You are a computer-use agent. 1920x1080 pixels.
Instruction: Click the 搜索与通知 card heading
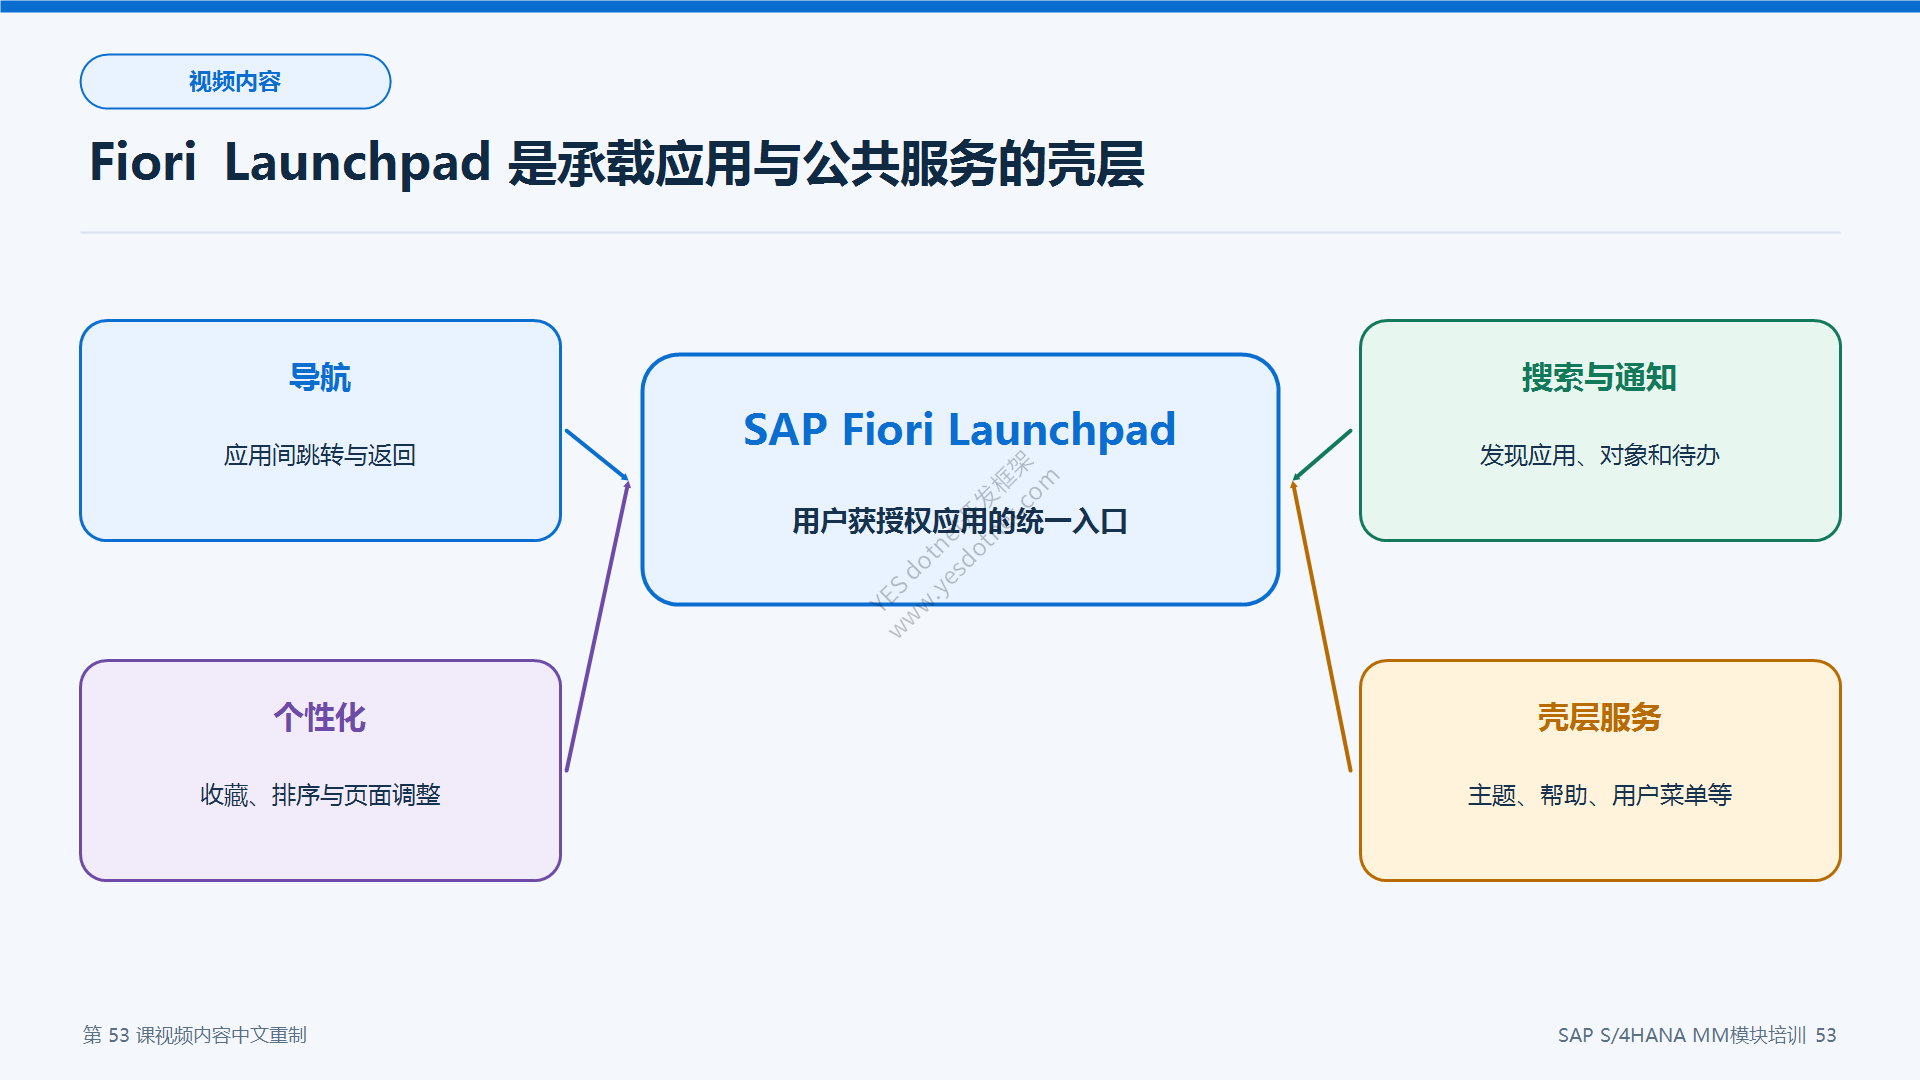1600,377
